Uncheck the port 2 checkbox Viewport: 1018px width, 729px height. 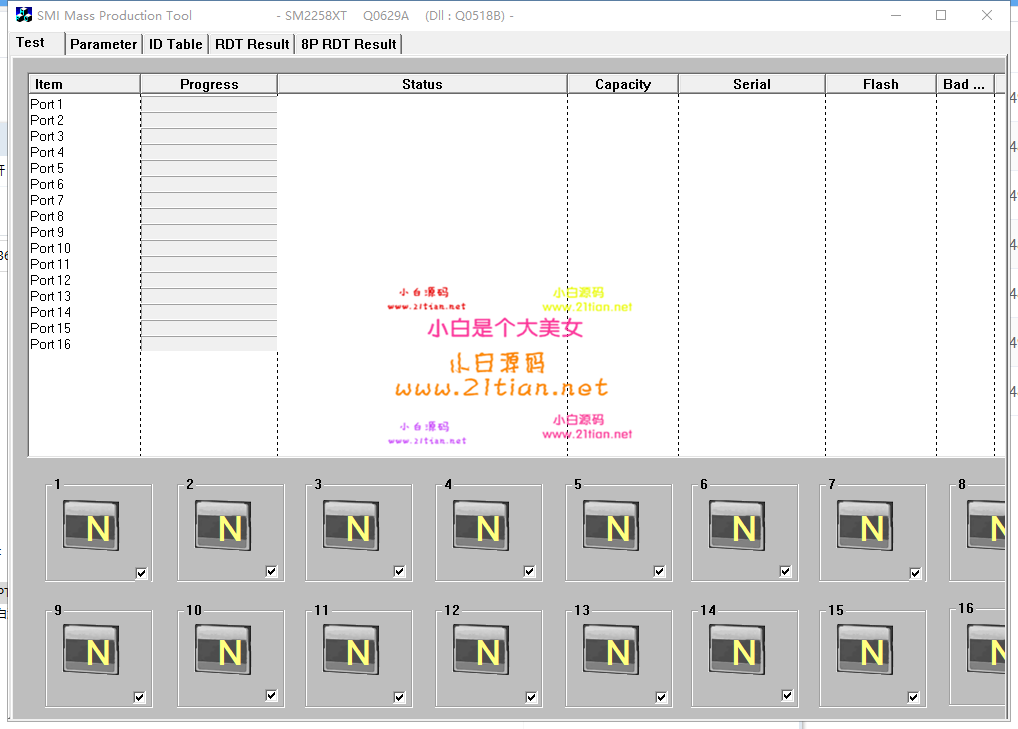[272, 572]
